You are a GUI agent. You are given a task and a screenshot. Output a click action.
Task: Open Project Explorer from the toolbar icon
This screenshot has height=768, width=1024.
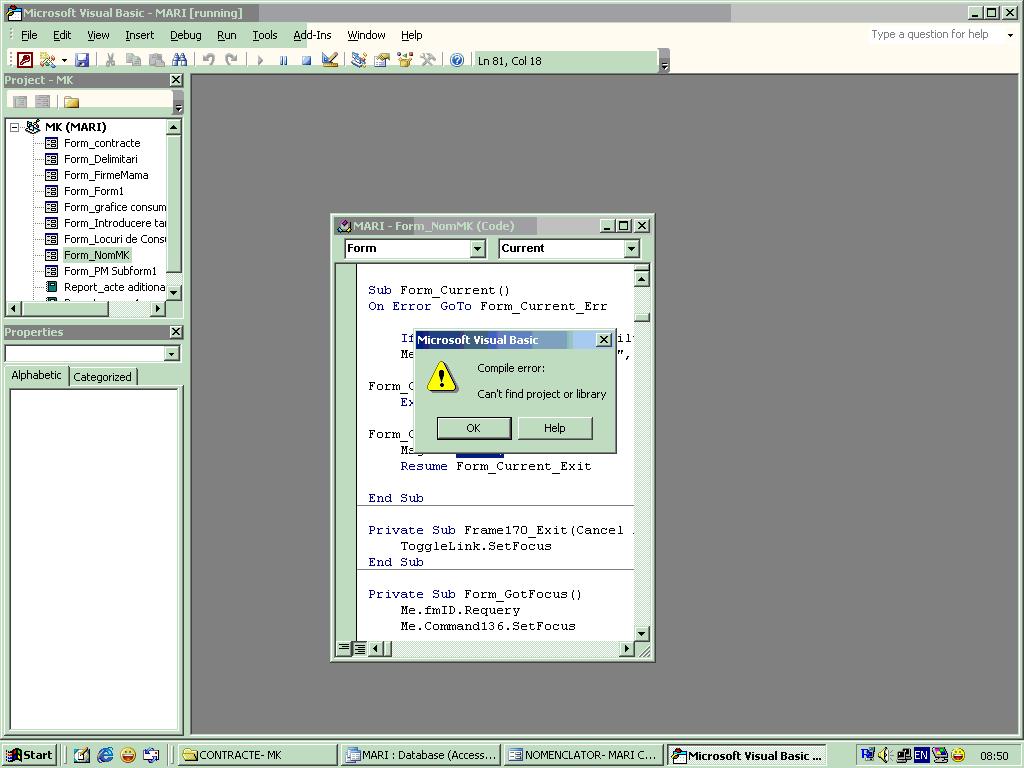[x=359, y=60]
